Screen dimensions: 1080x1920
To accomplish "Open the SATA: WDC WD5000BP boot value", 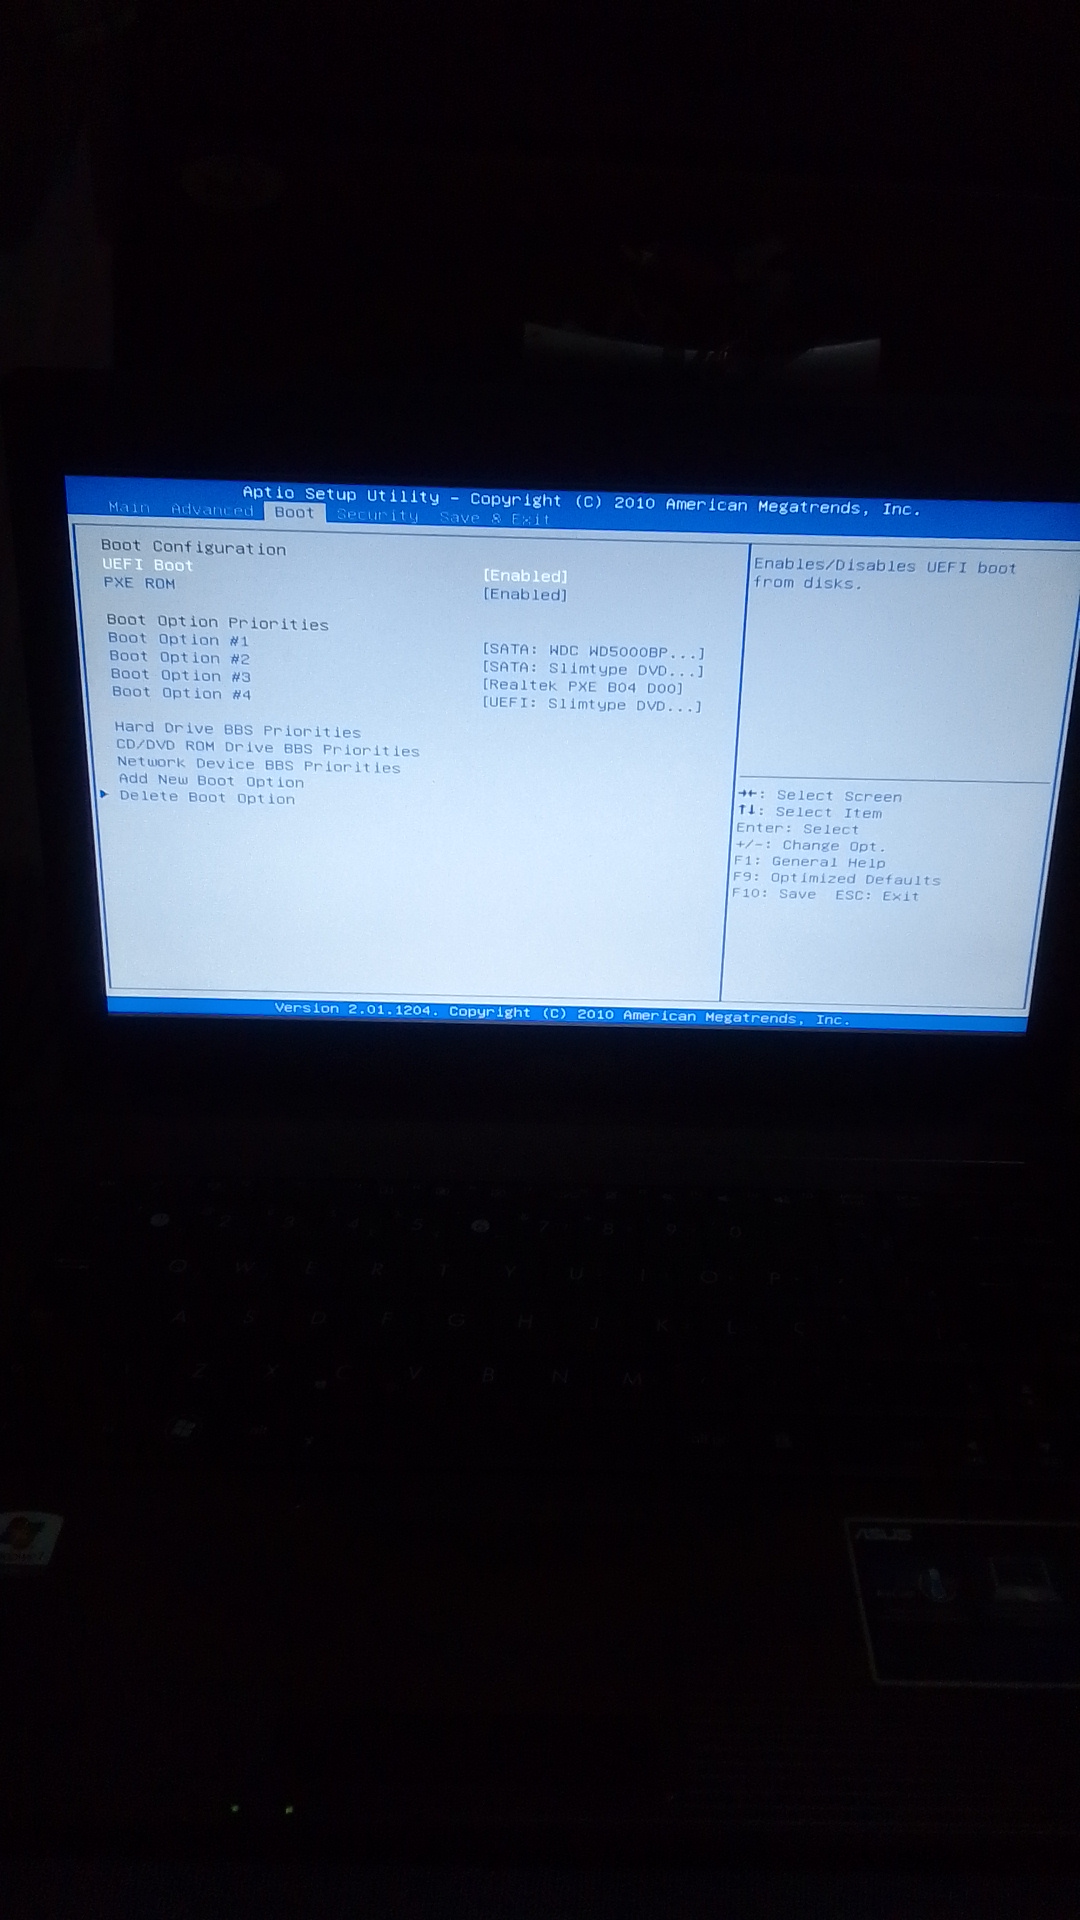I will pos(593,651).
